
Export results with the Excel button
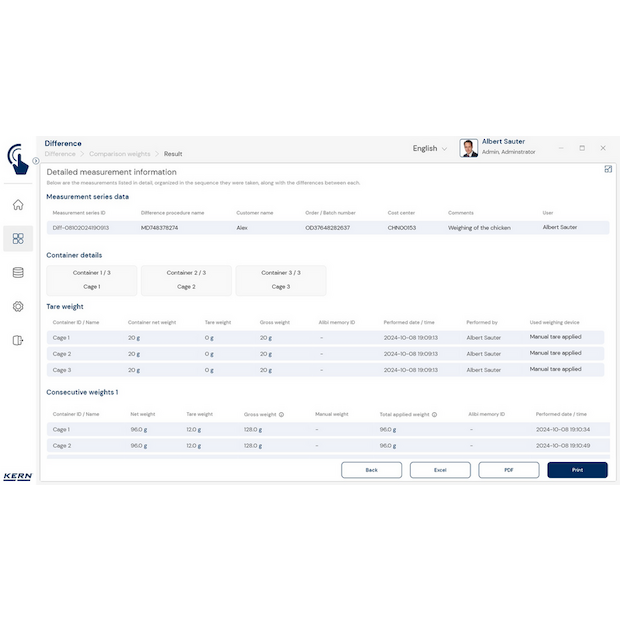pos(440,469)
